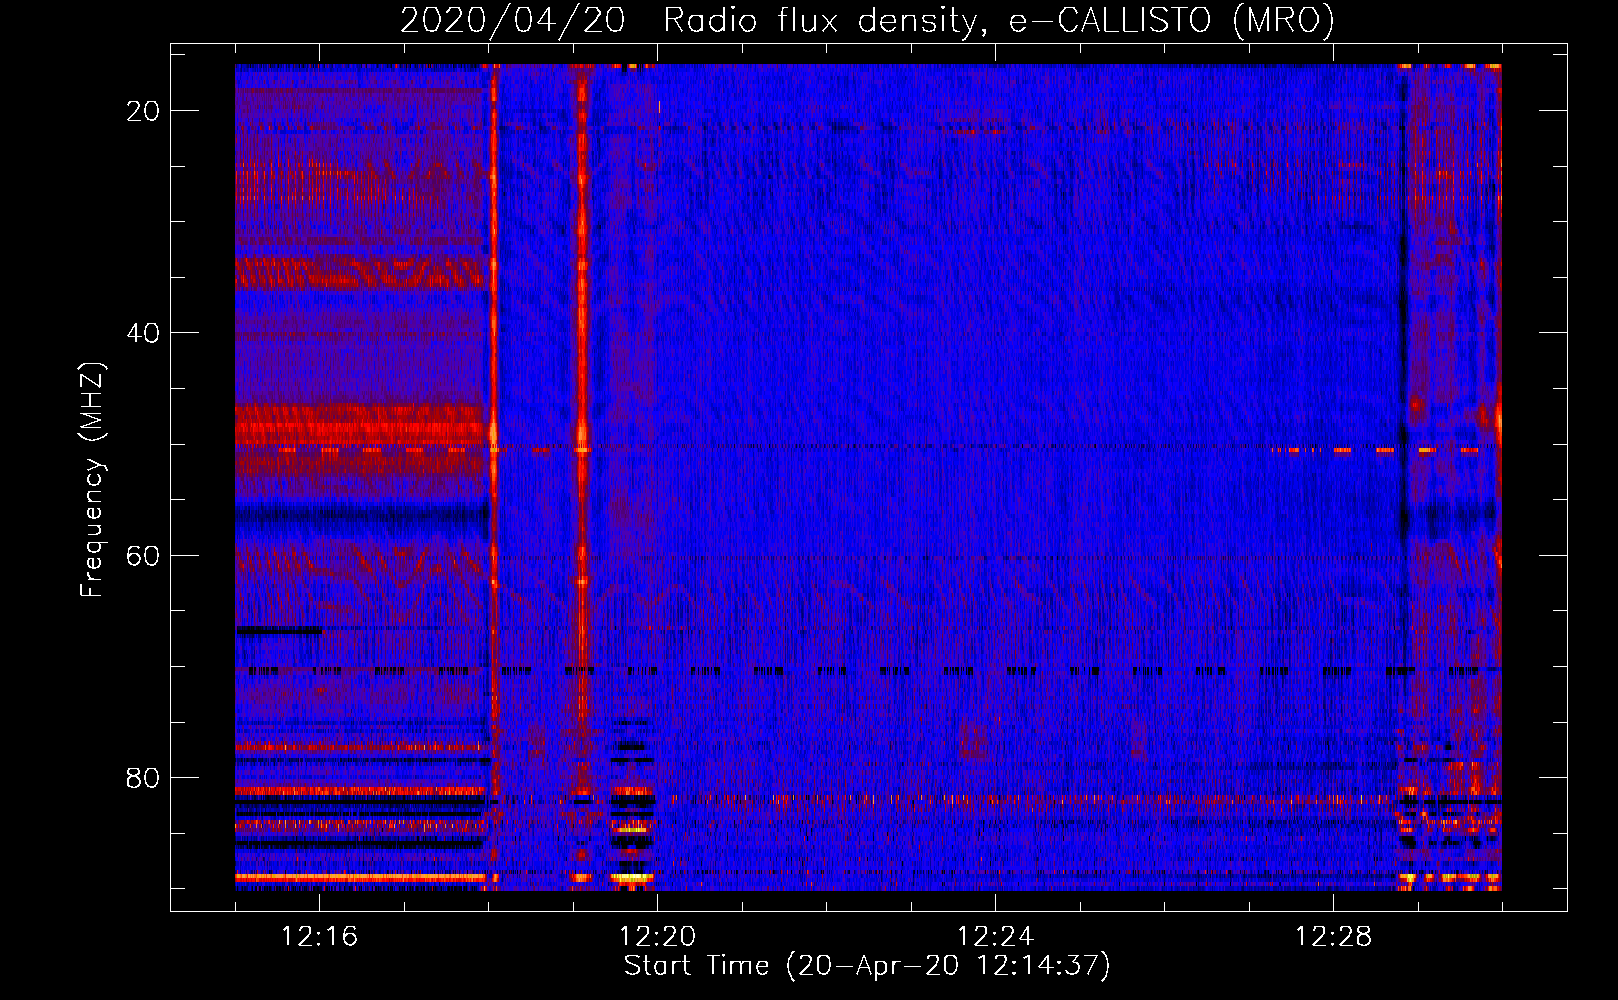Click the "Start Time (20-Apr-20 12:14:37)" label
This screenshot has width=1618, height=1000.
(x=867, y=966)
